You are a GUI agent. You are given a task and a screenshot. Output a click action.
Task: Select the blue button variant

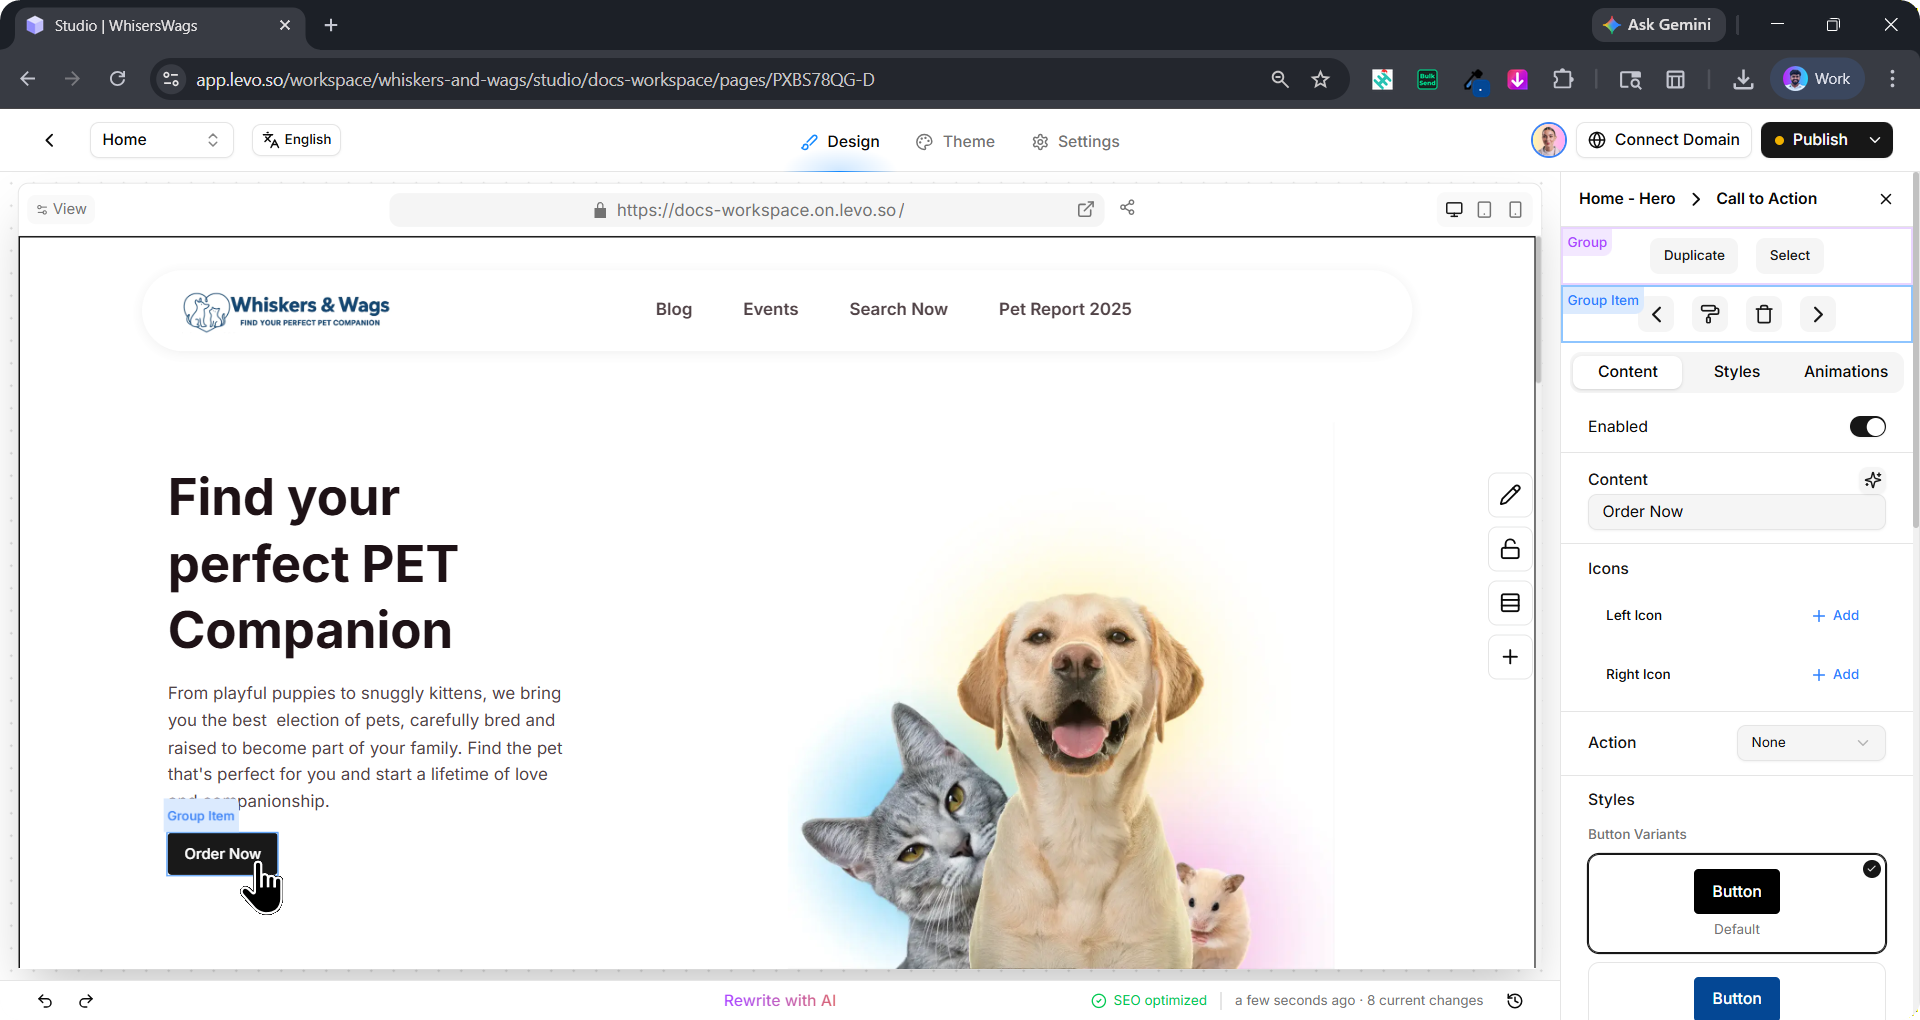1736,997
